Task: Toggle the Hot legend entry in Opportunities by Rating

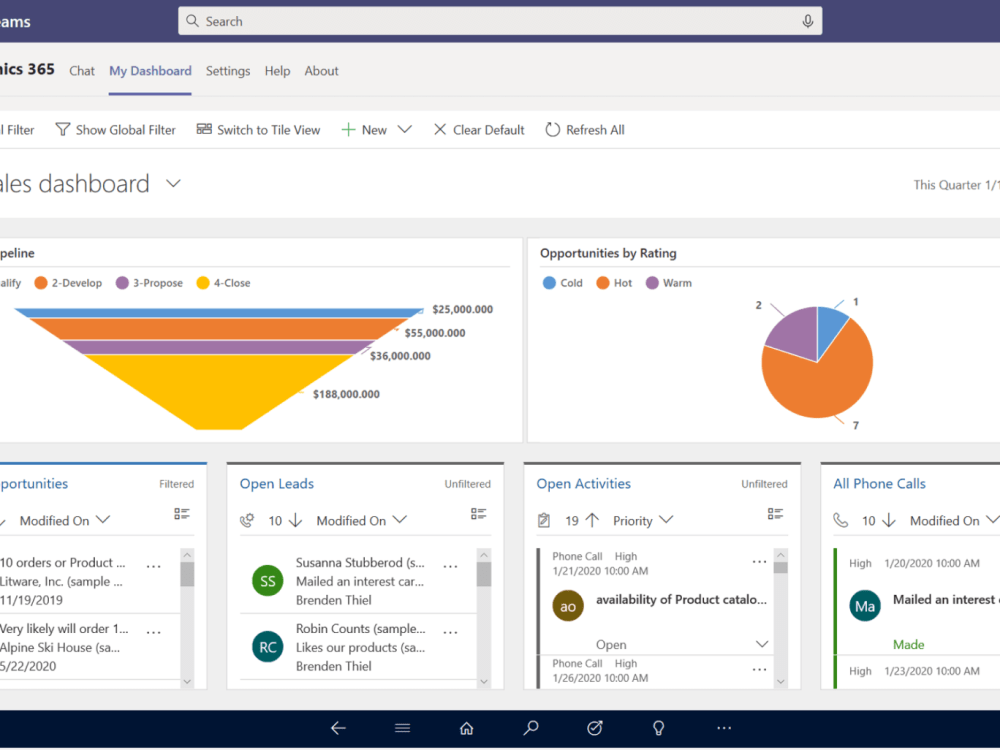Action: 613,283
